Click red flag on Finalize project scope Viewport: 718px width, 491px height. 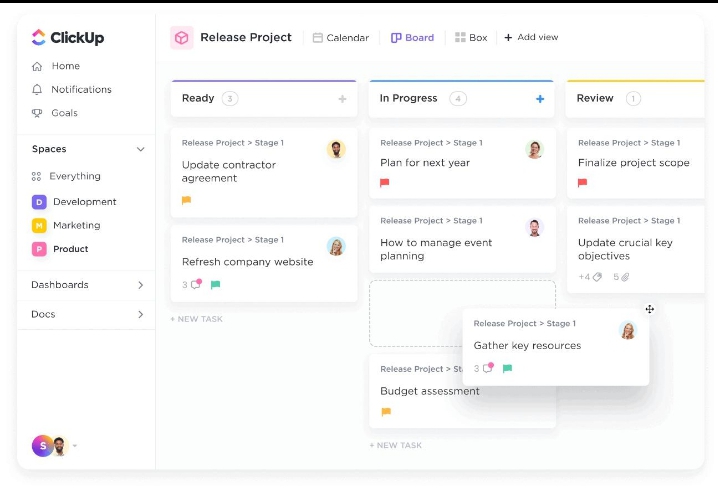(x=582, y=183)
